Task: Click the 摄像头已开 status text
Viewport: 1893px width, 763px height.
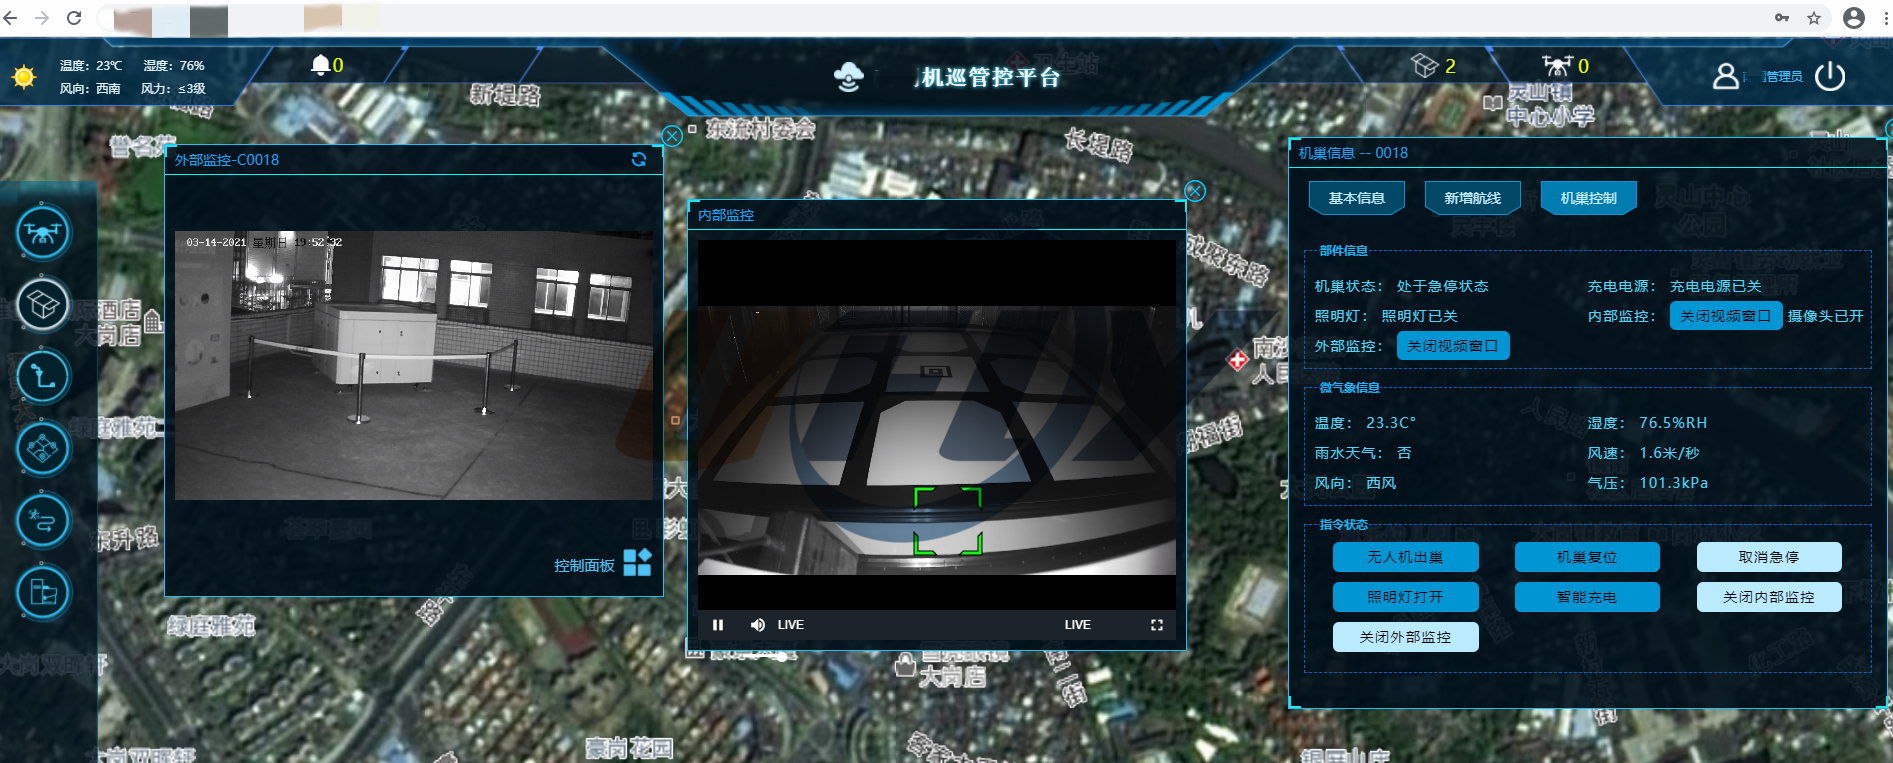Action: [1826, 316]
